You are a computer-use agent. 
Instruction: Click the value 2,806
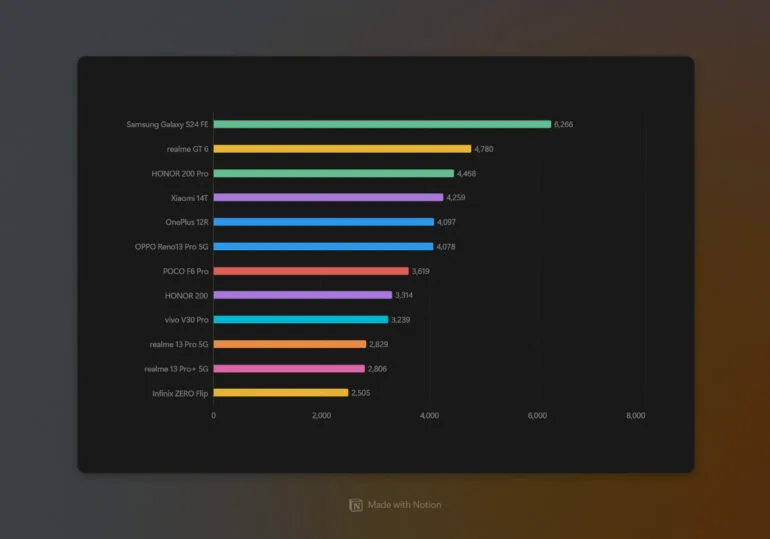tap(377, 369)
